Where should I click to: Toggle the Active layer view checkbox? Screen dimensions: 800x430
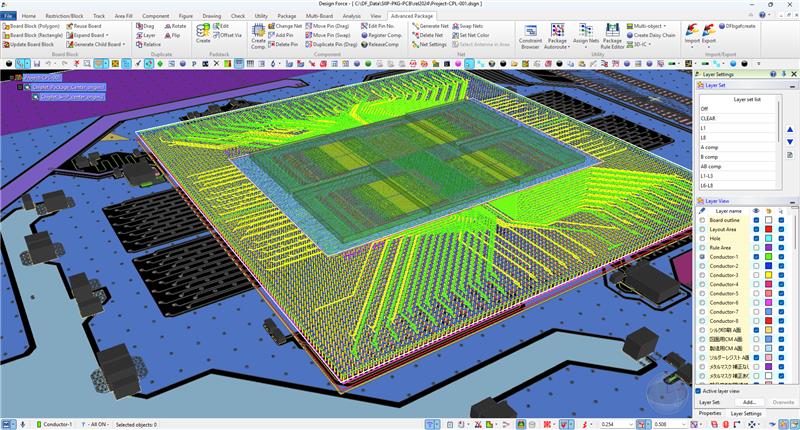698,391
